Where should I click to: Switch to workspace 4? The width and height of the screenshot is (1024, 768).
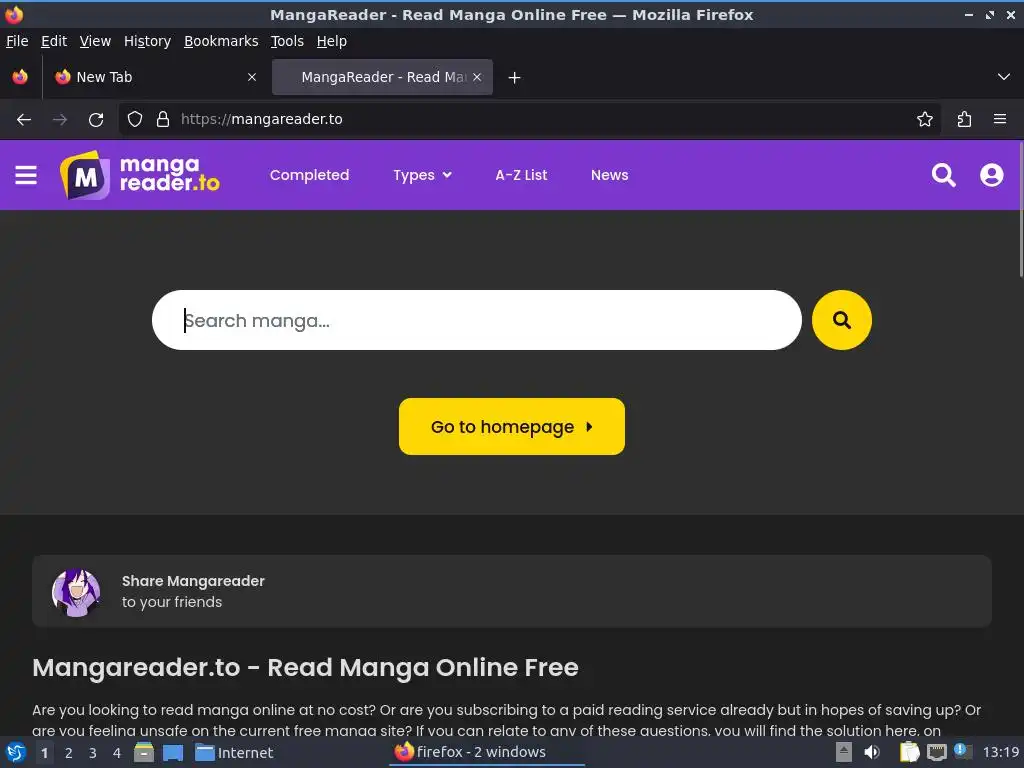point(117,753)
